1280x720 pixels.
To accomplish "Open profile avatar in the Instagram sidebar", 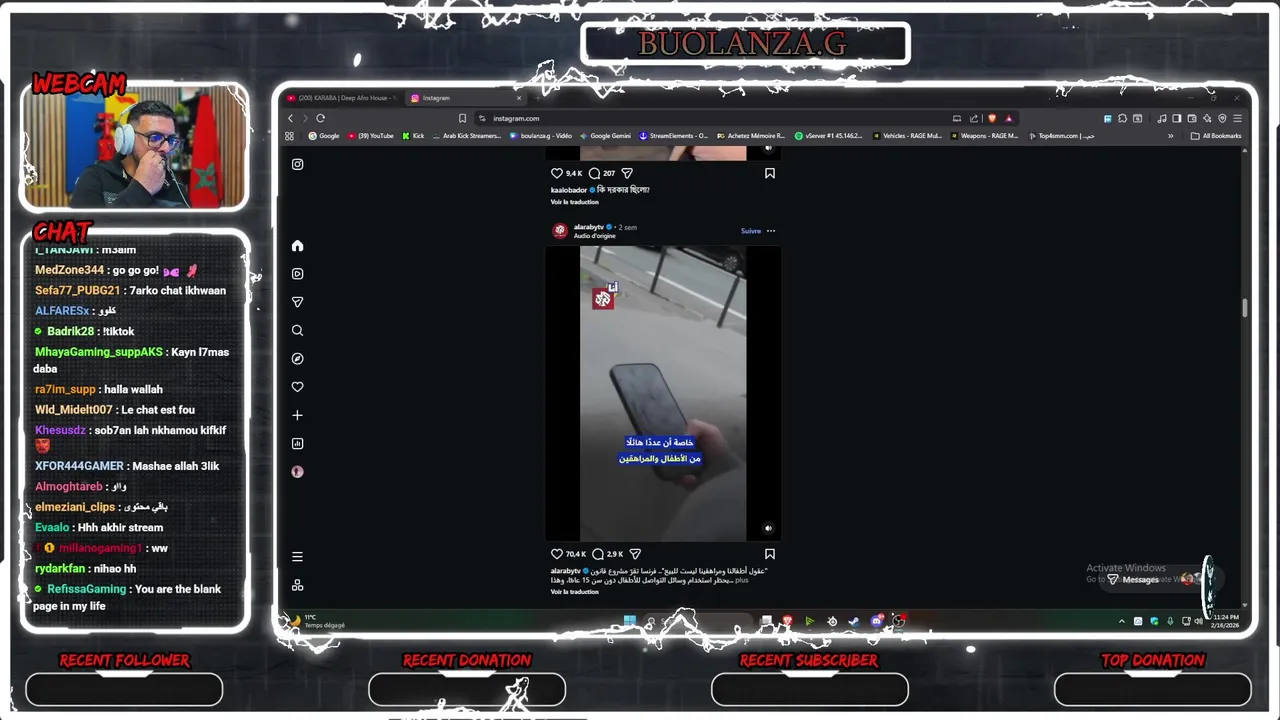I will [x=297, y=471].
